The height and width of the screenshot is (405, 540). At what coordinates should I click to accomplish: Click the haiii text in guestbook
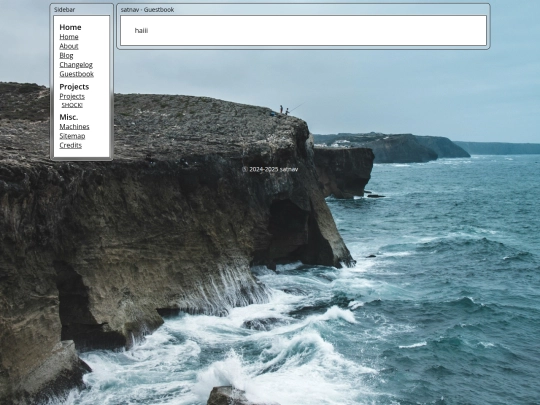point(141,31)
